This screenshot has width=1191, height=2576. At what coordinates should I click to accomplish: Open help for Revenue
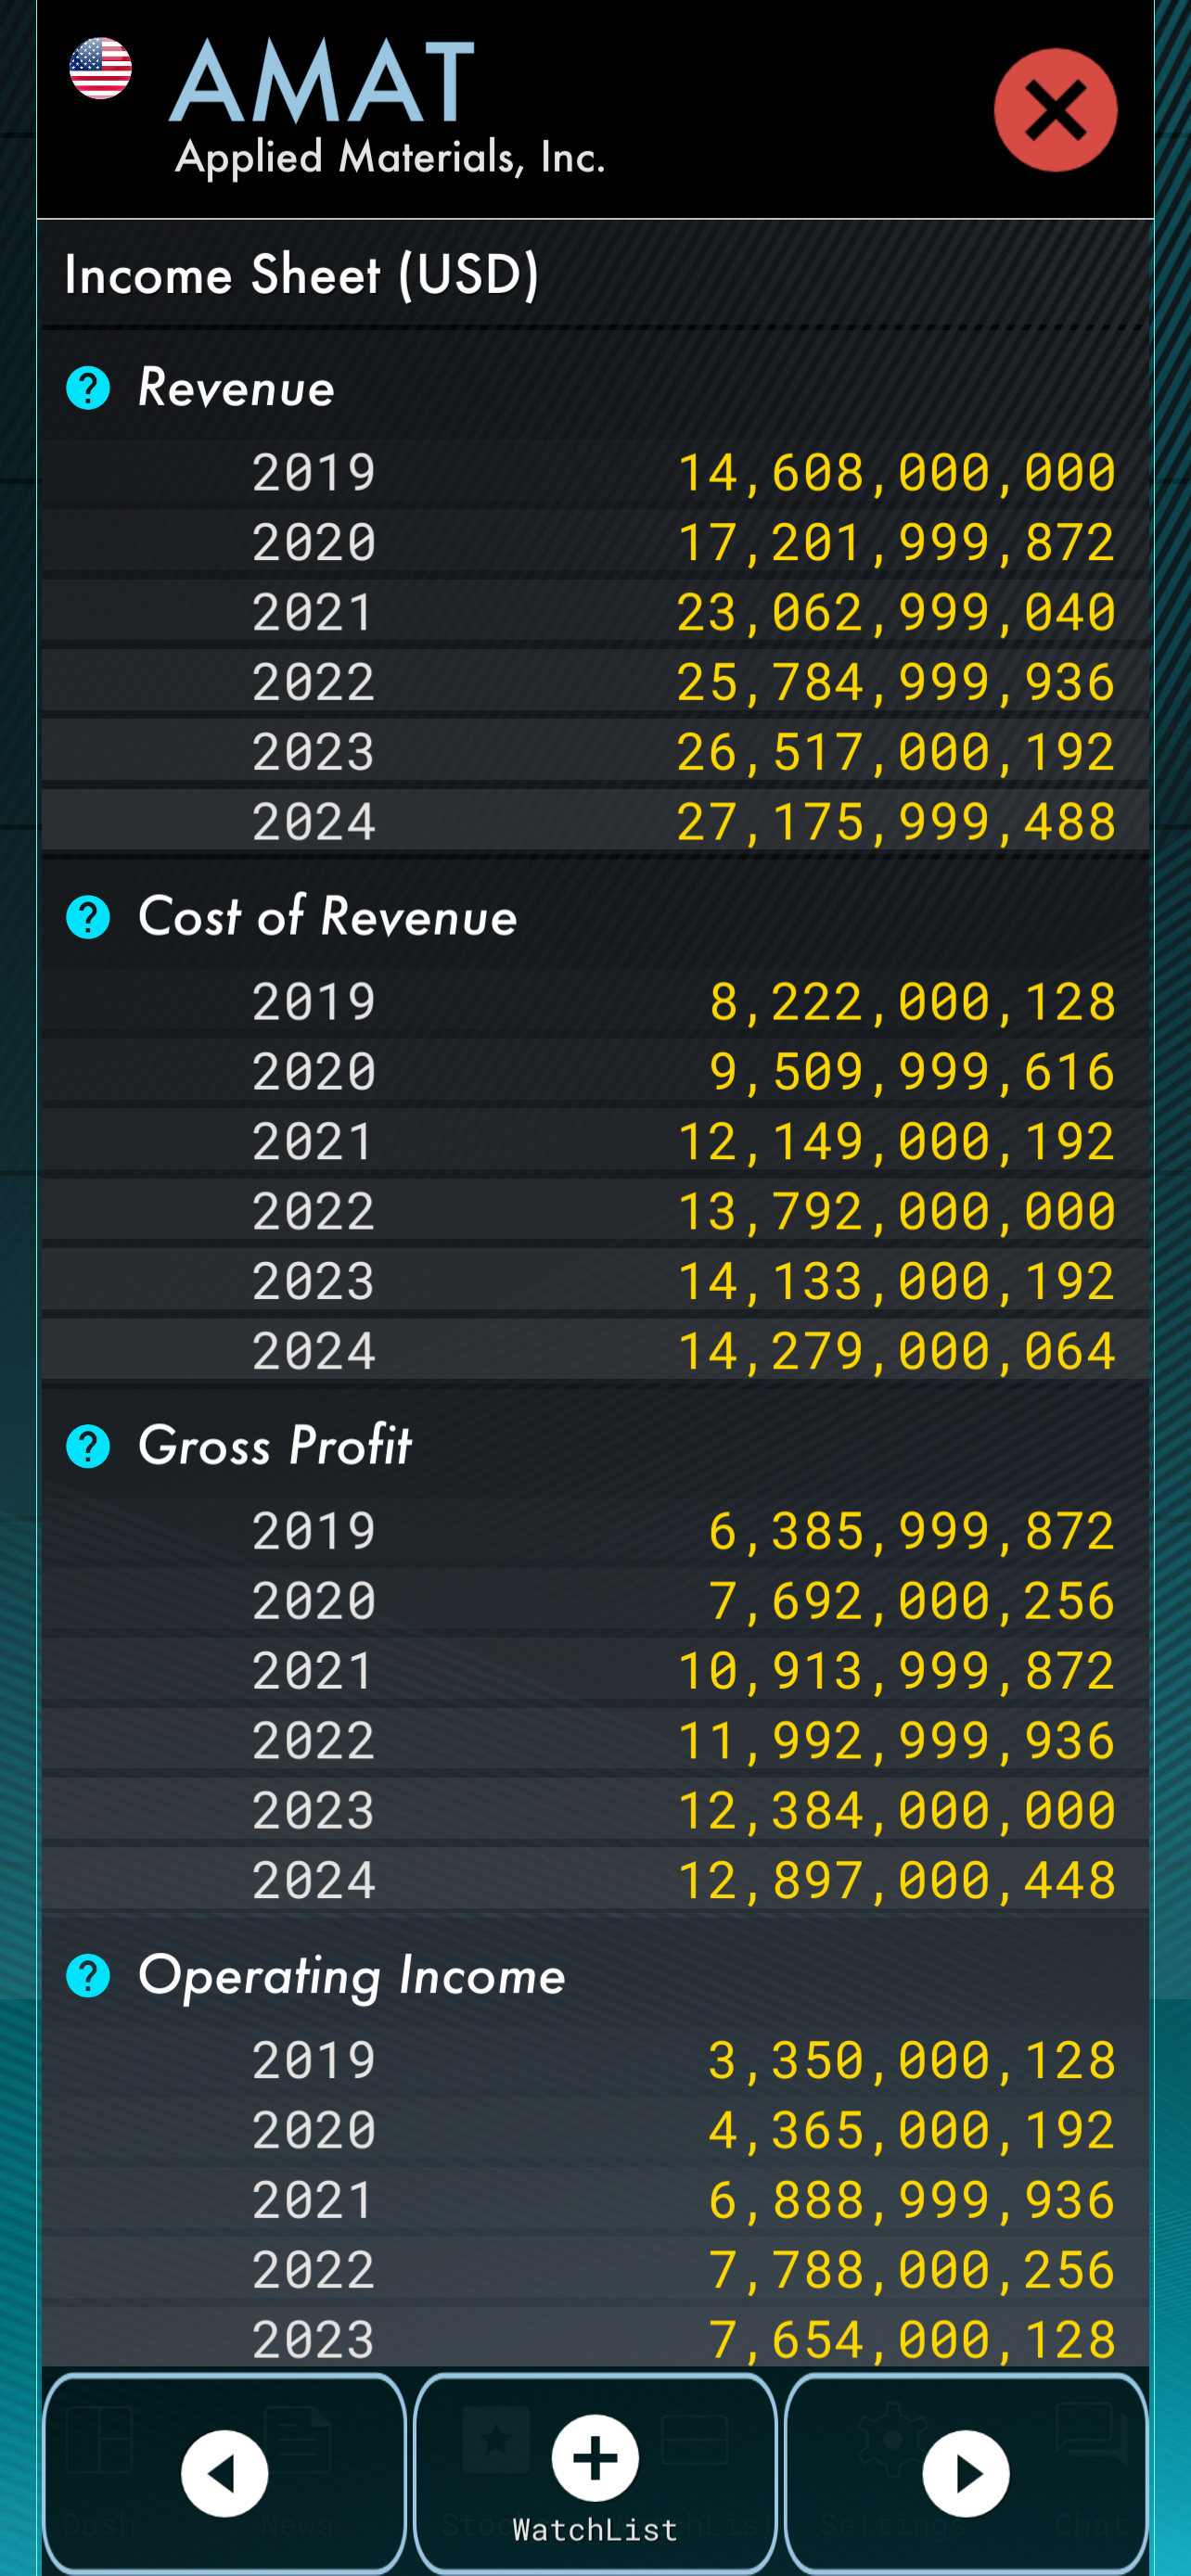(88, 388)
